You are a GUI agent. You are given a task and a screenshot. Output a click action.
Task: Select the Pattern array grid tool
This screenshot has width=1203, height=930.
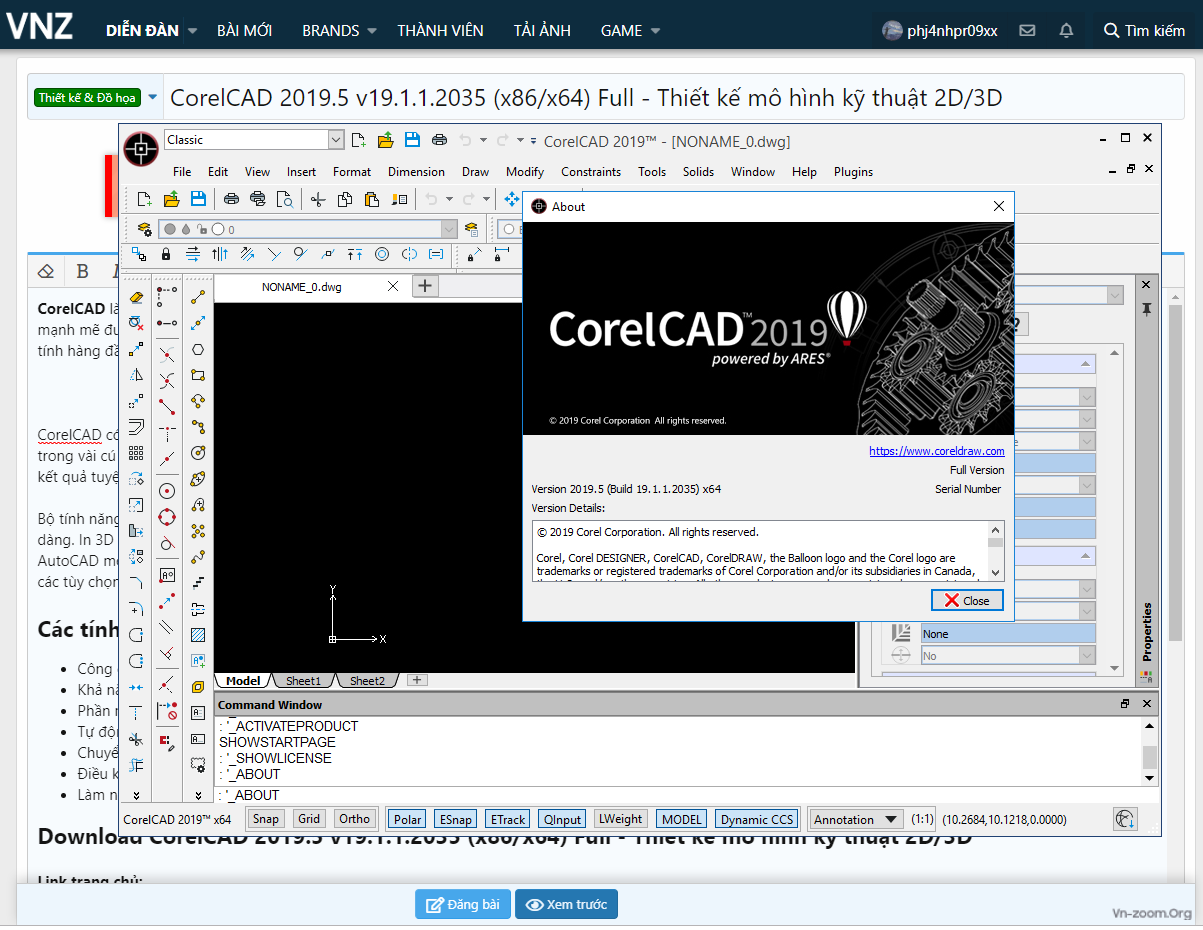[136, 453]
